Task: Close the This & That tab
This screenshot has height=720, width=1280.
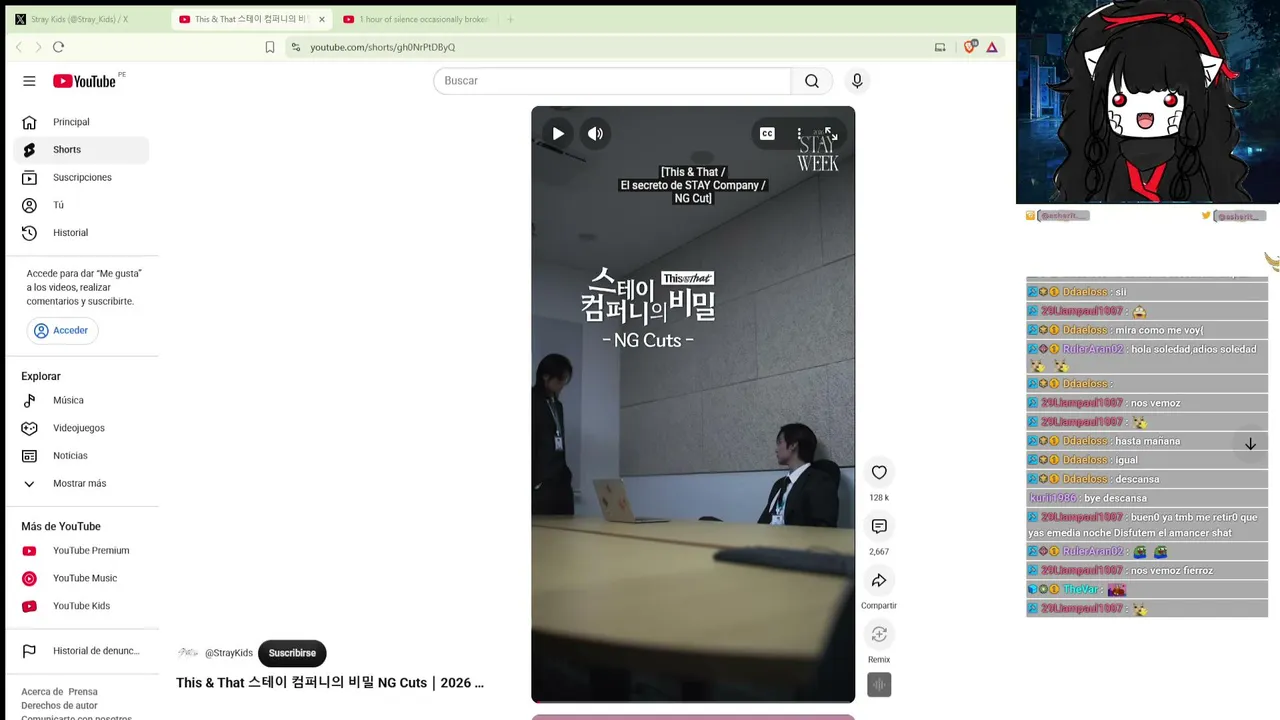Action: pos(321,19)
